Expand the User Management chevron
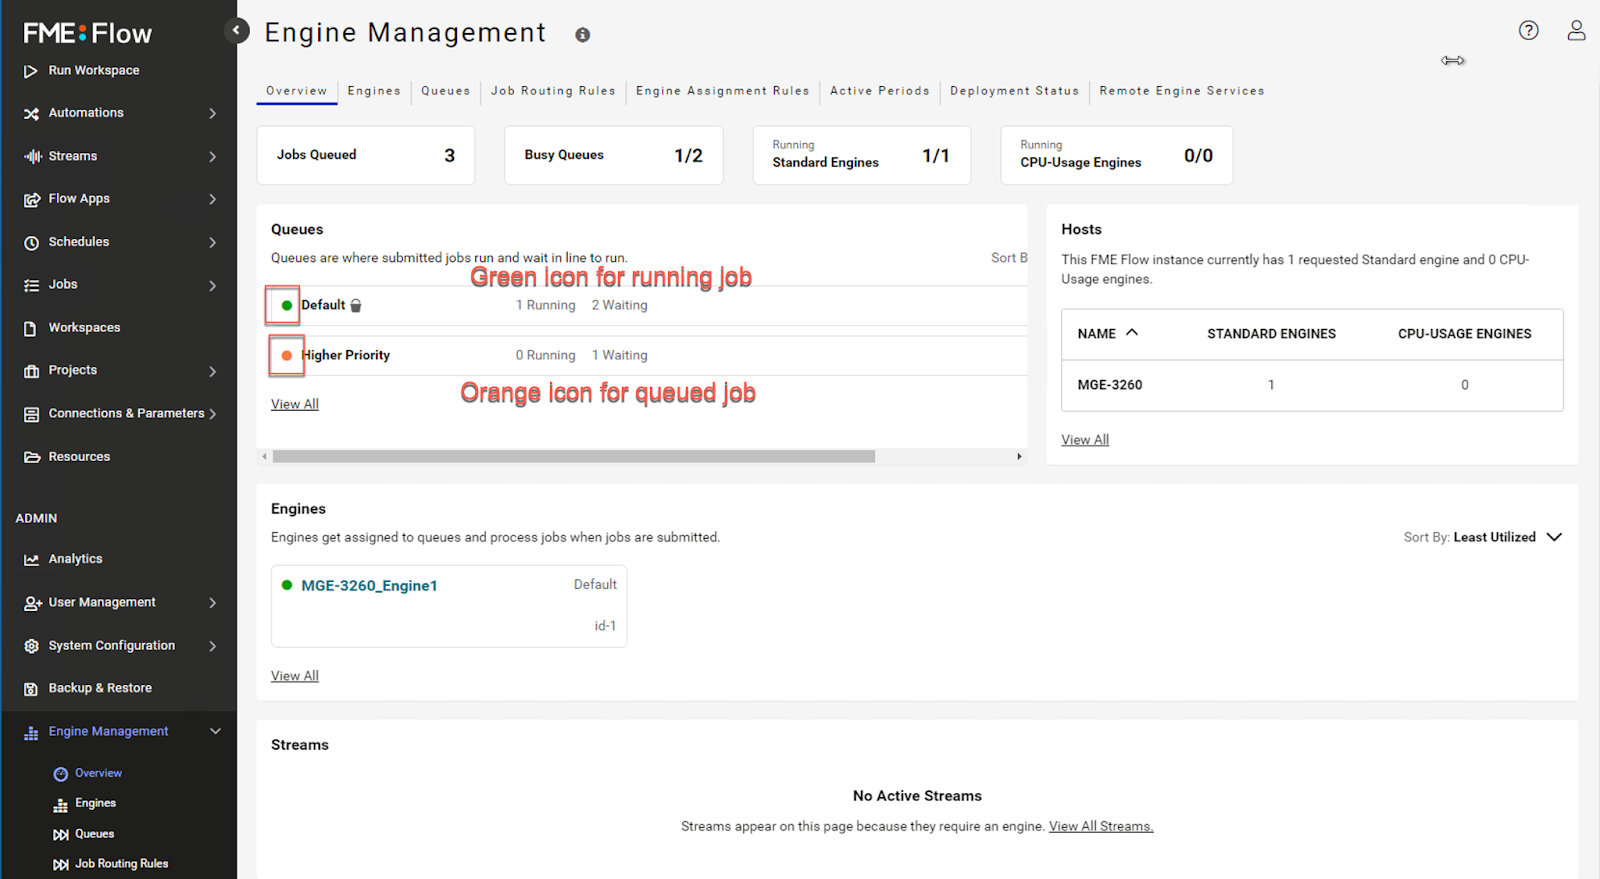 pos(212,603)
